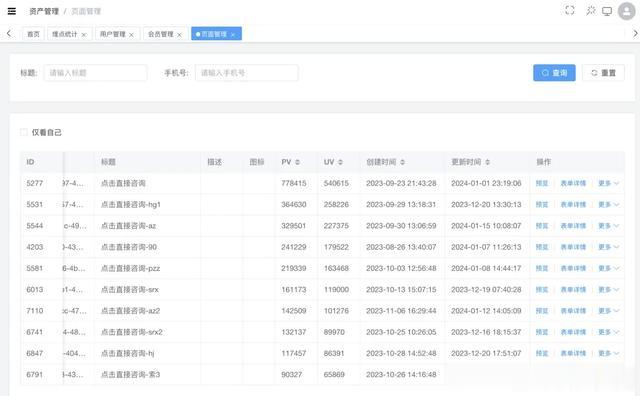The height and width of the screenshot is (396, 640).
Task: Click 预览 for row 6741
Action: click(x=542, y=332)
